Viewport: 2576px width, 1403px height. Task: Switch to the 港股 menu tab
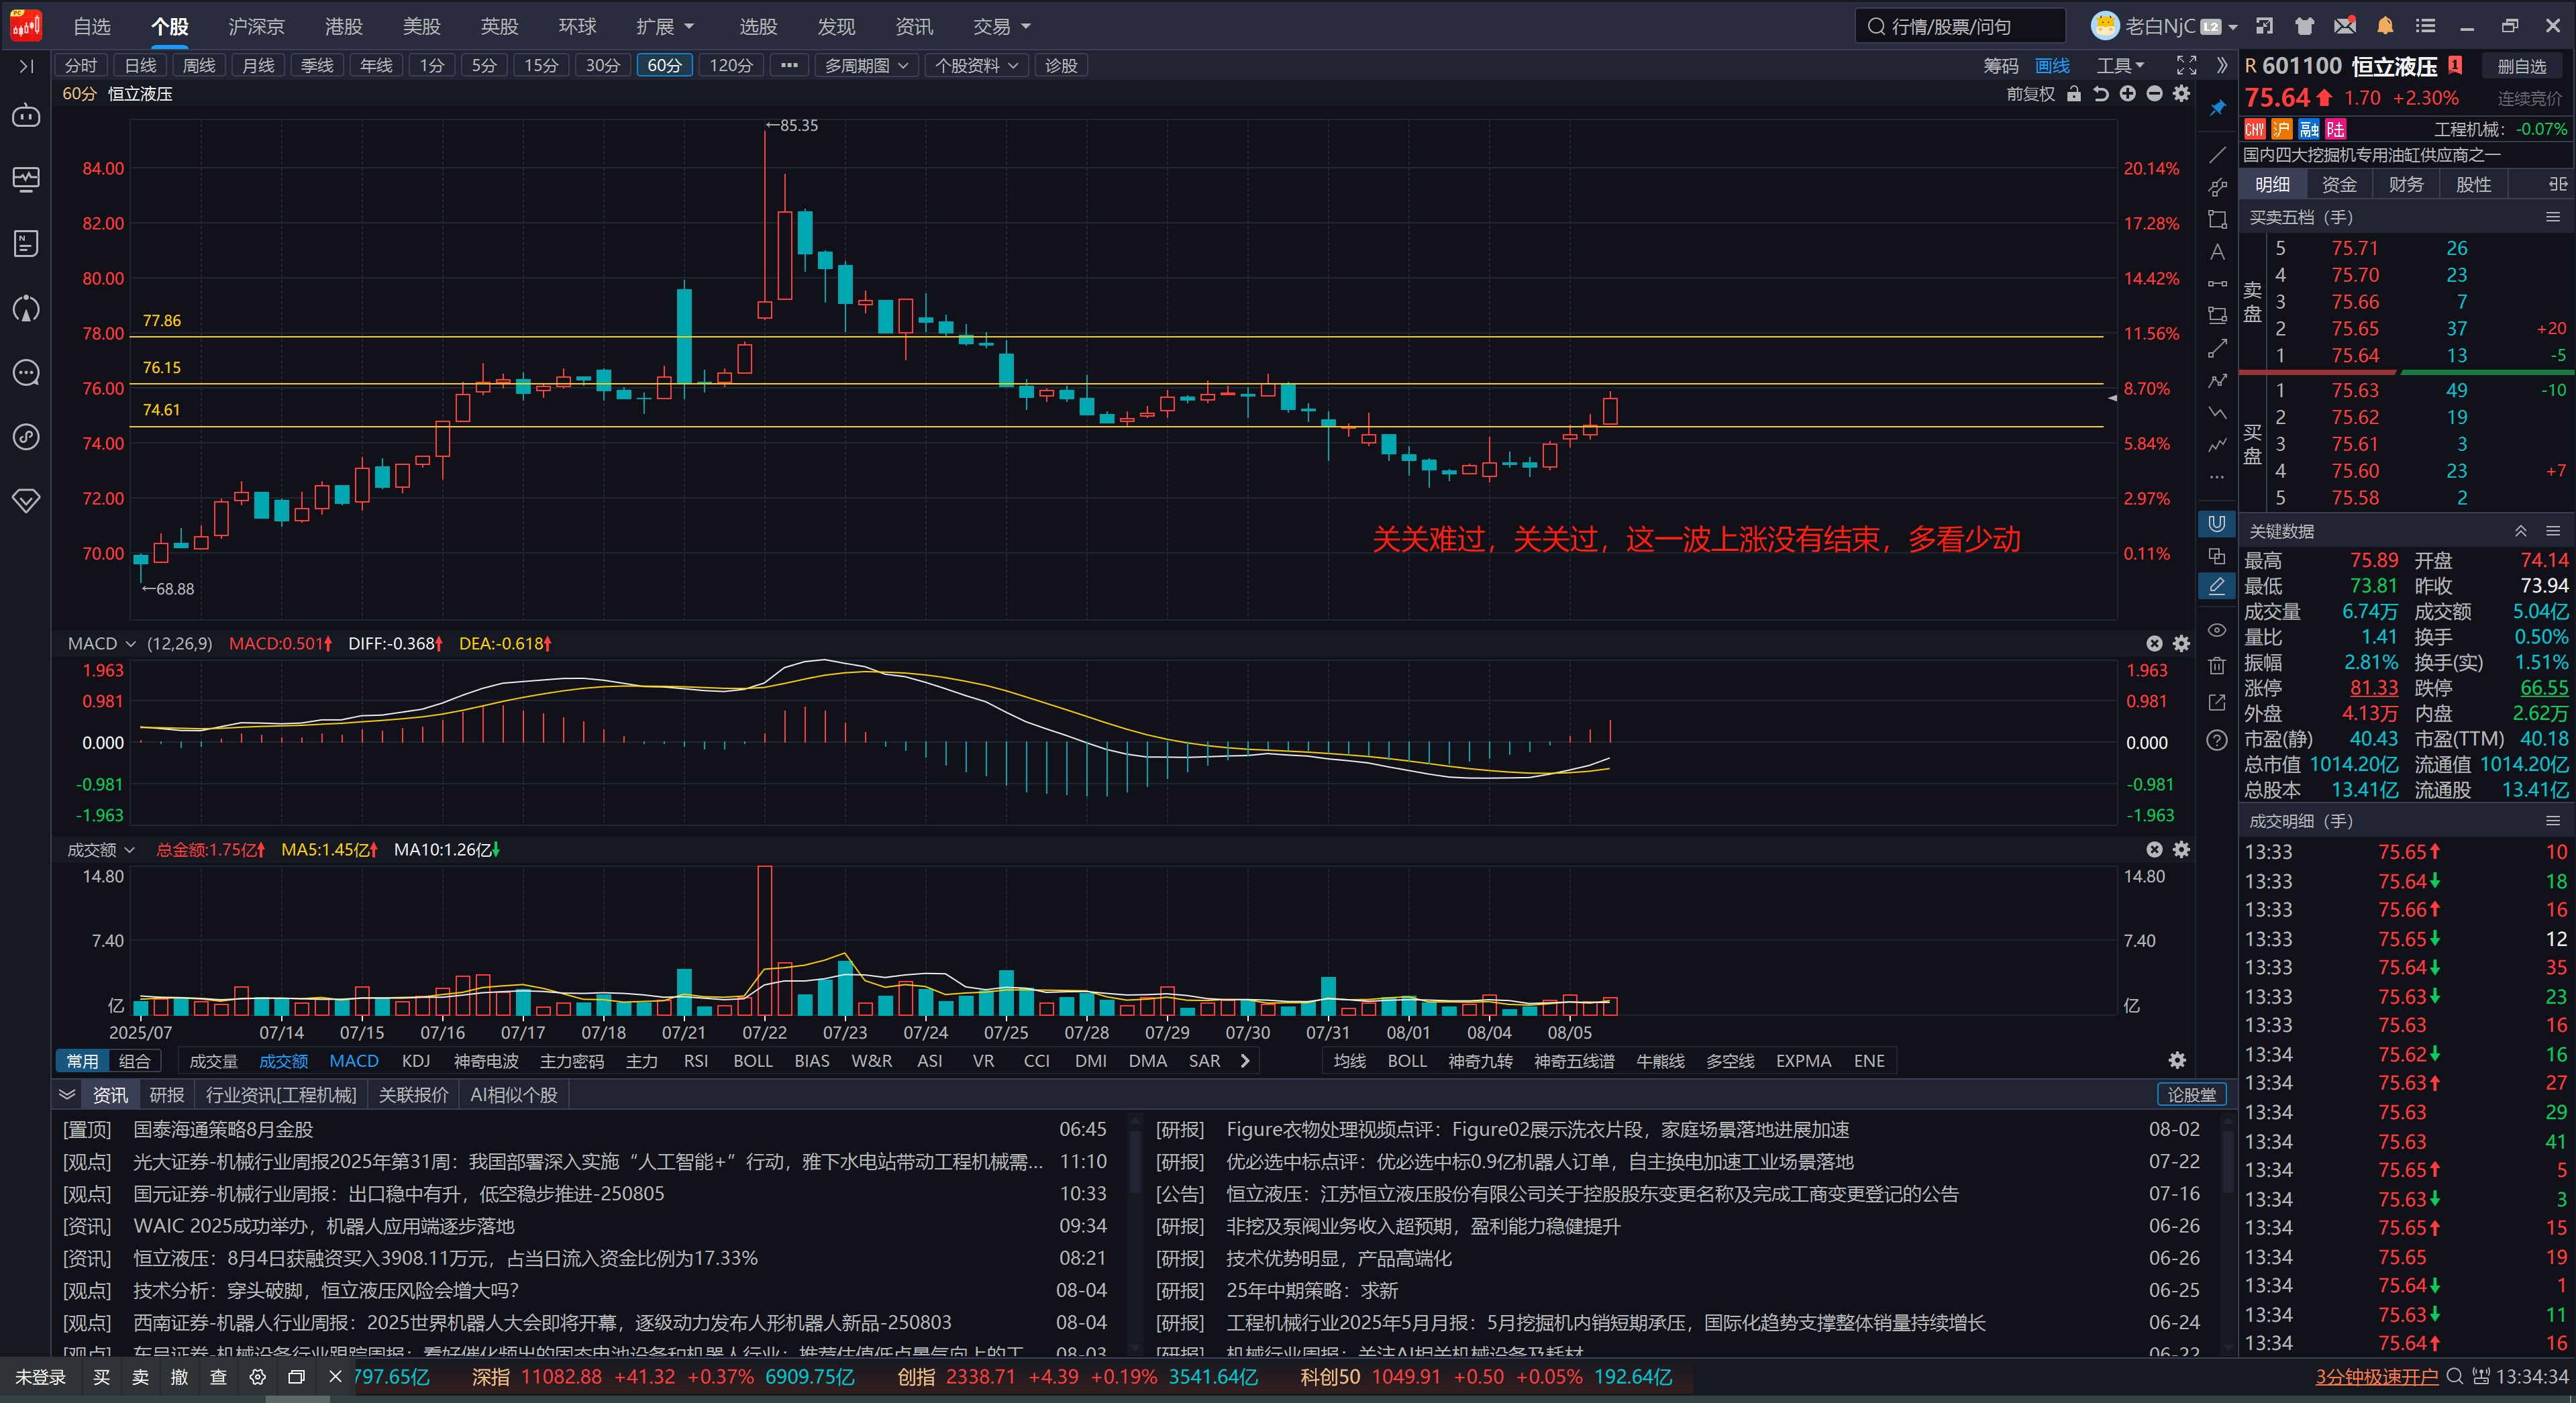tap(344, 26)
